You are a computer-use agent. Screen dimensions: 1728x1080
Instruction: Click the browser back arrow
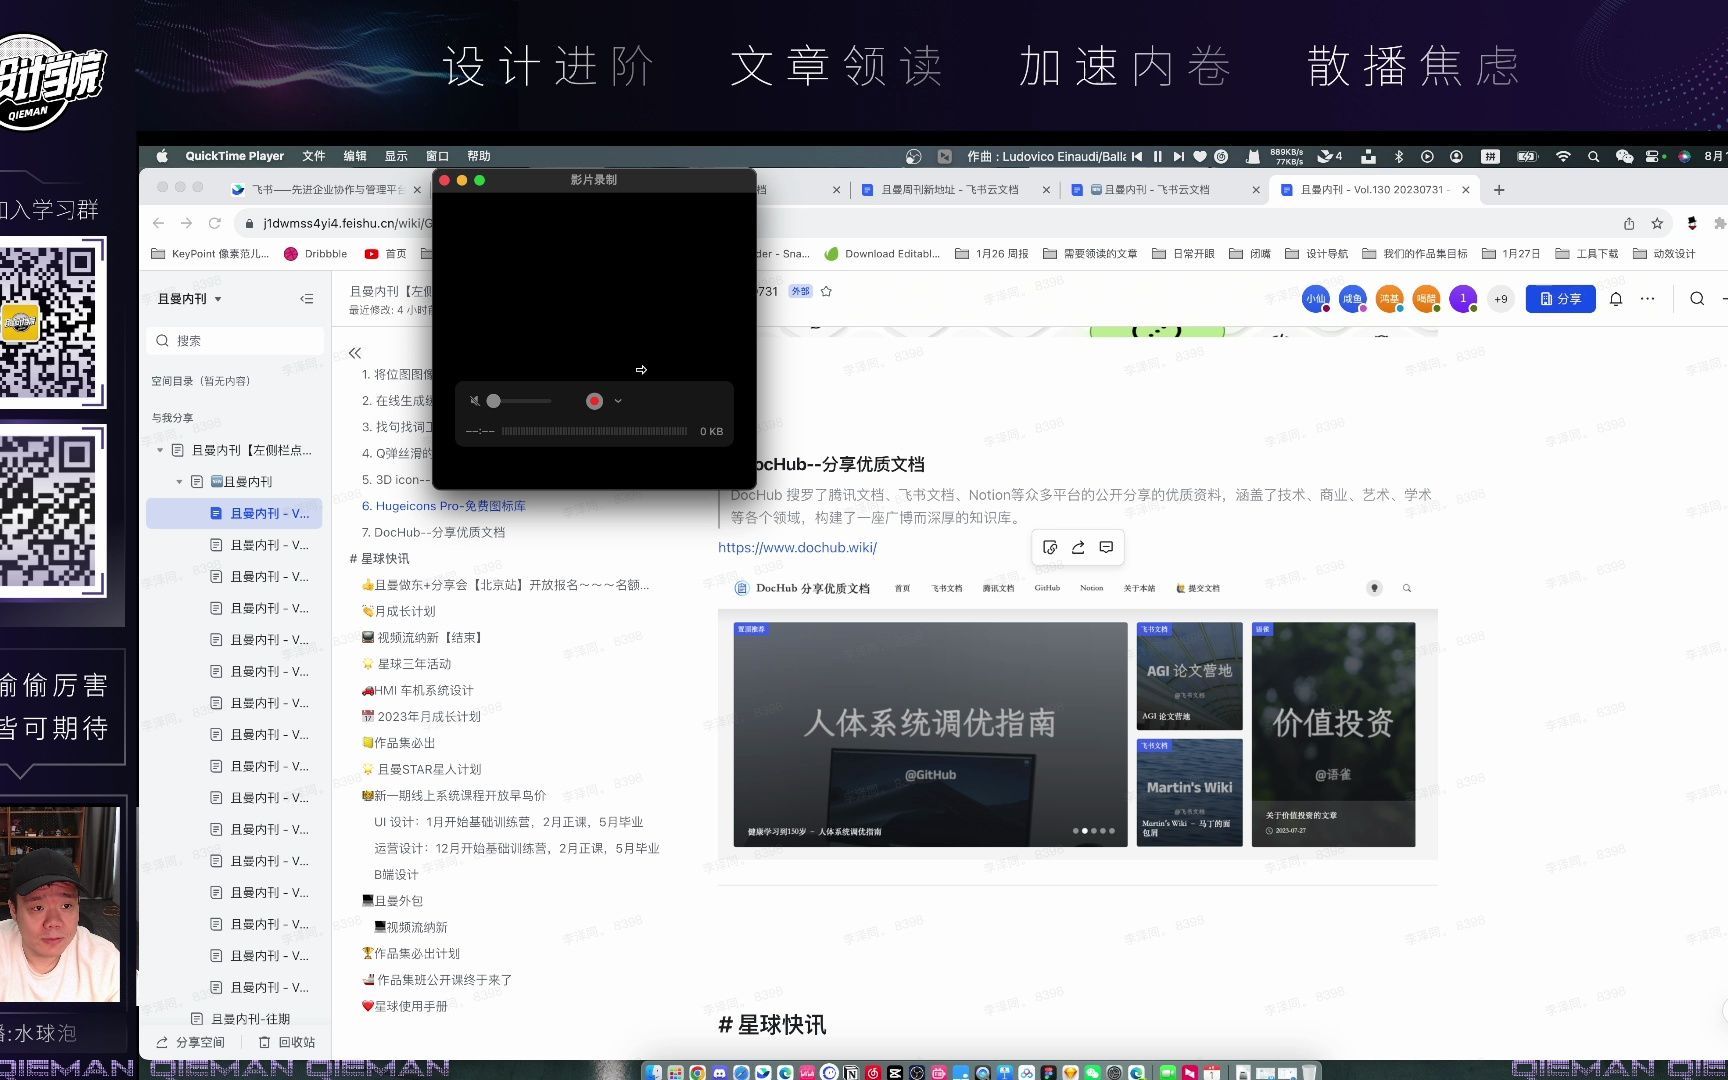tap(158, 223)
